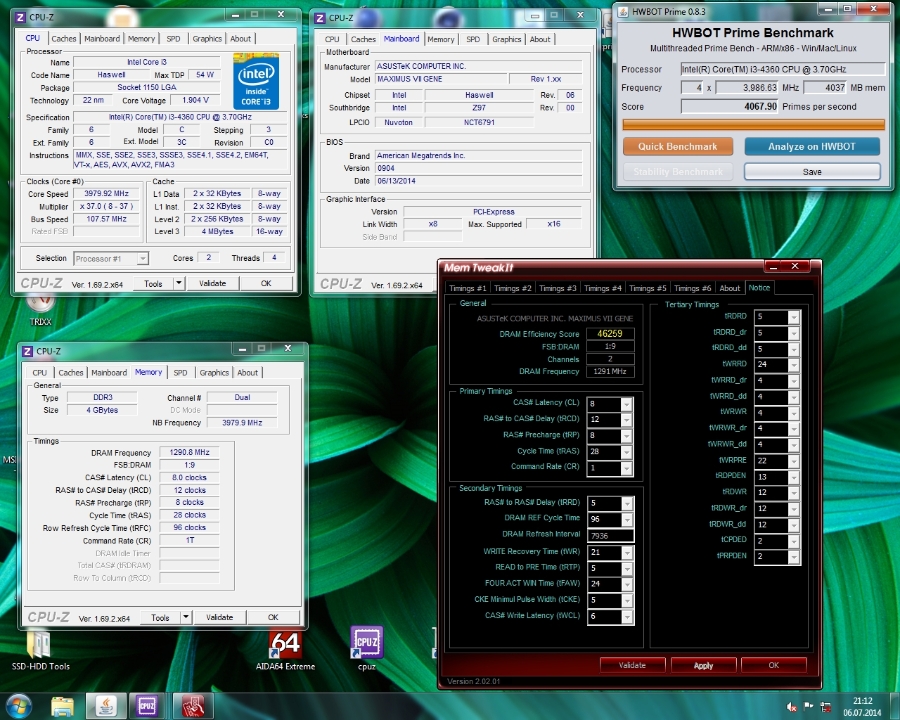Expand Cycle Time (tRAS) dropdown

[627, 452]
